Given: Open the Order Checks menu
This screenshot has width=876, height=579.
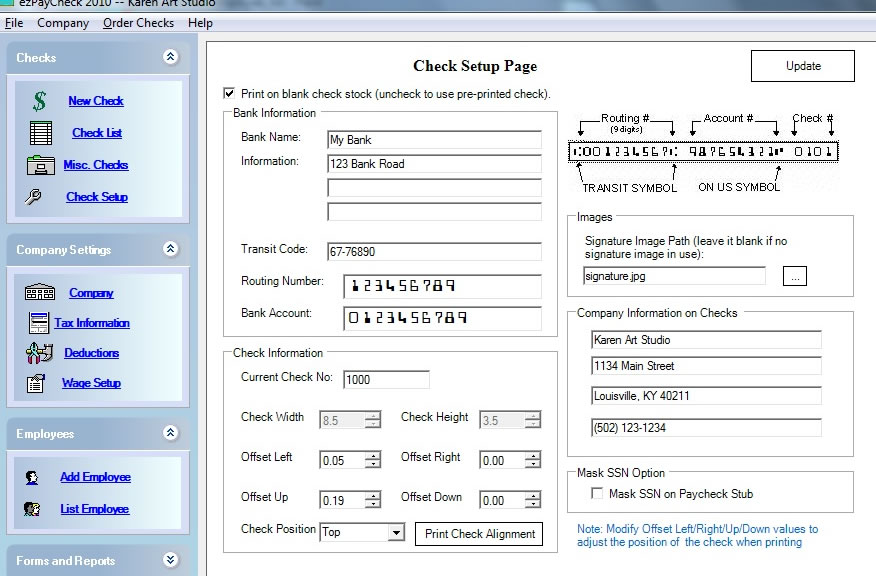Looking at the screenshot, I should pos(139,23).
